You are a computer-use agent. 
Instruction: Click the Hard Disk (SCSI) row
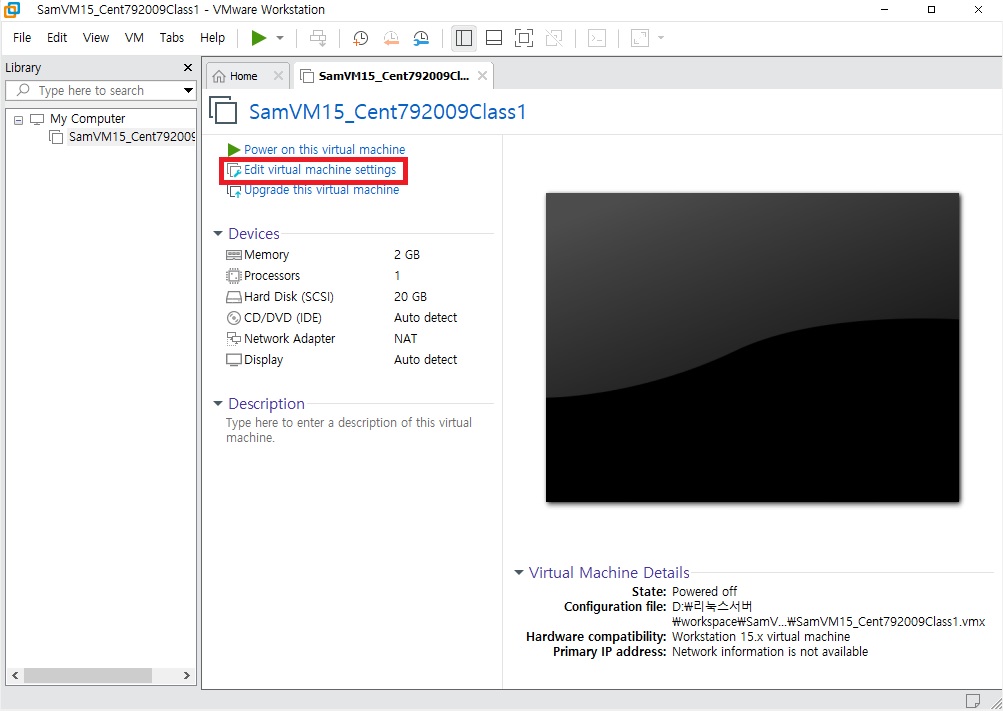click(342, 297)
